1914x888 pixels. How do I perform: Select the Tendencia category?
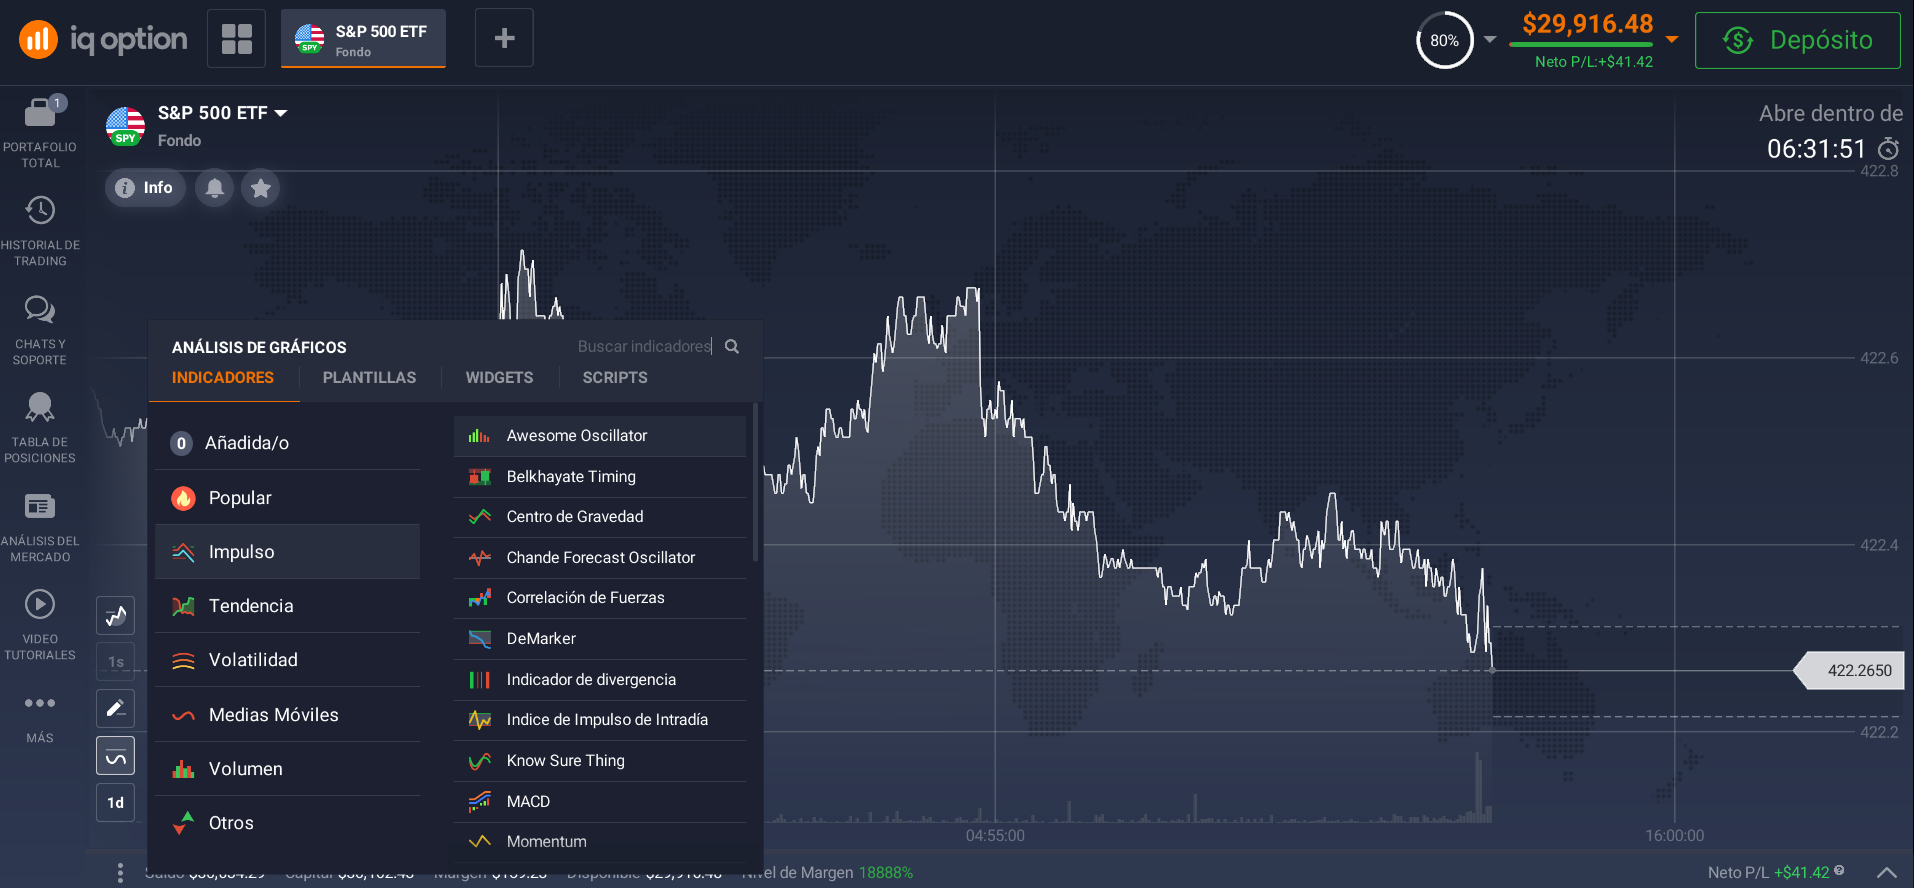click(x=287, y=606)
